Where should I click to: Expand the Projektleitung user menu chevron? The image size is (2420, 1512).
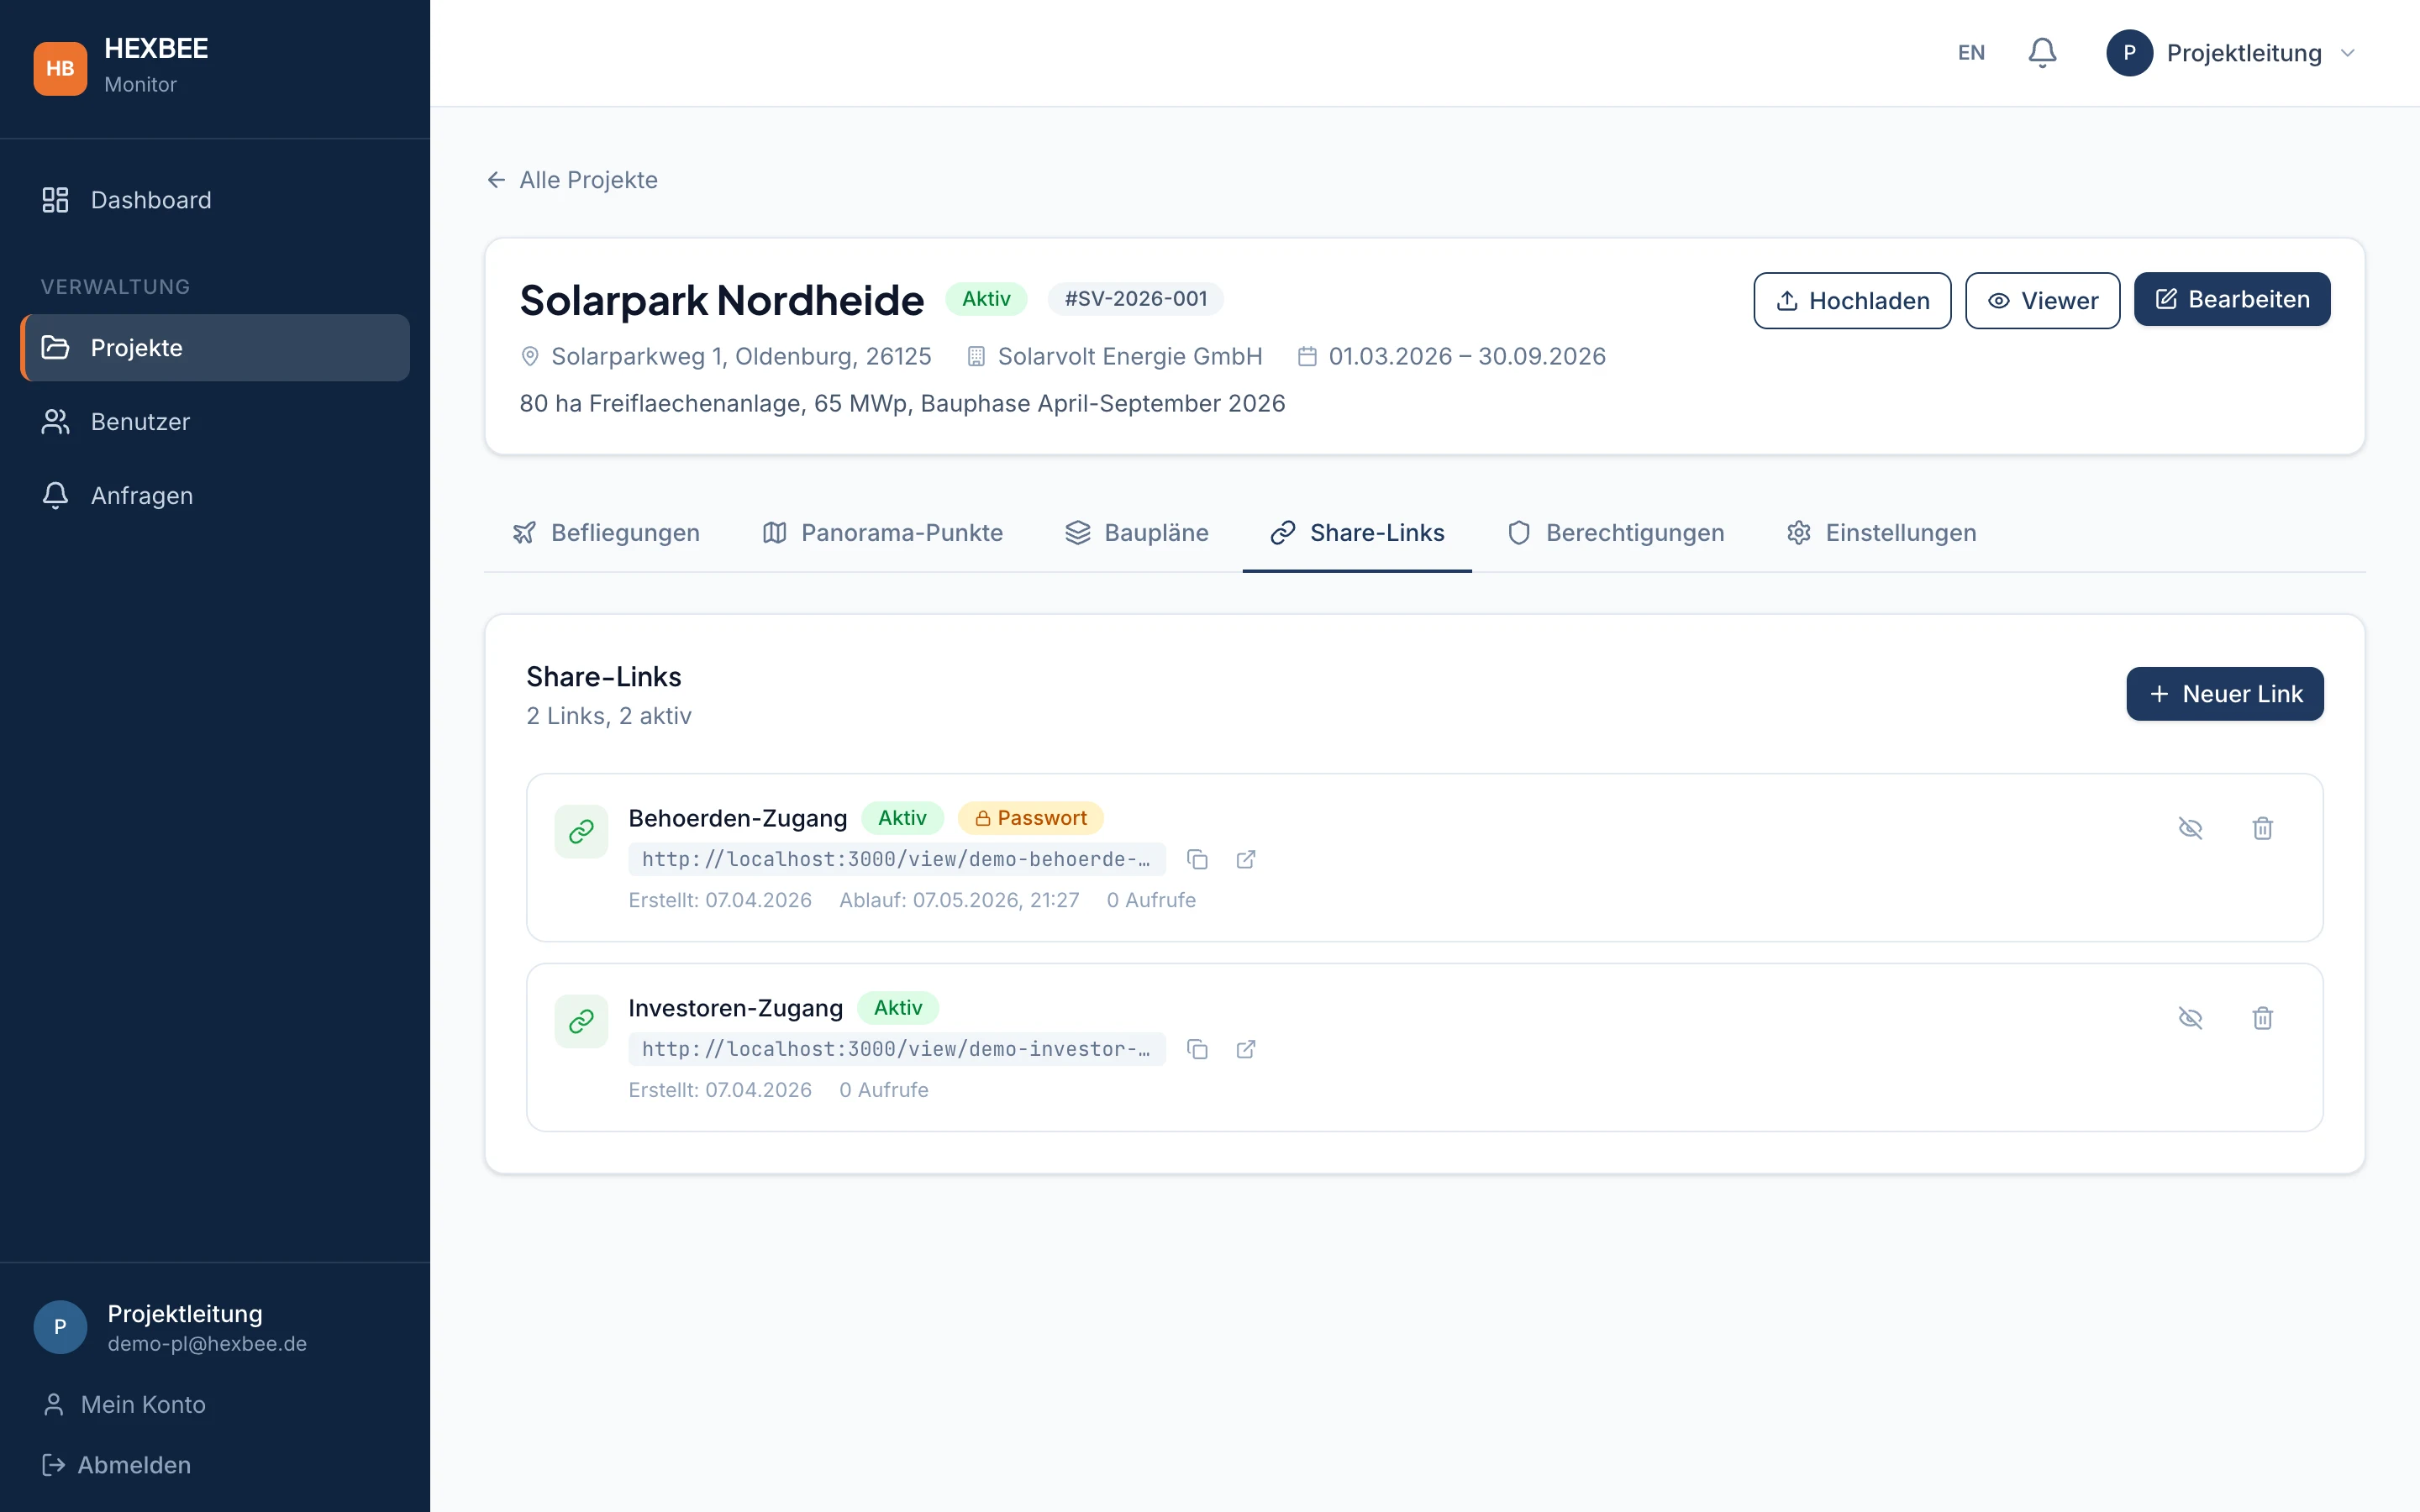2347,53
